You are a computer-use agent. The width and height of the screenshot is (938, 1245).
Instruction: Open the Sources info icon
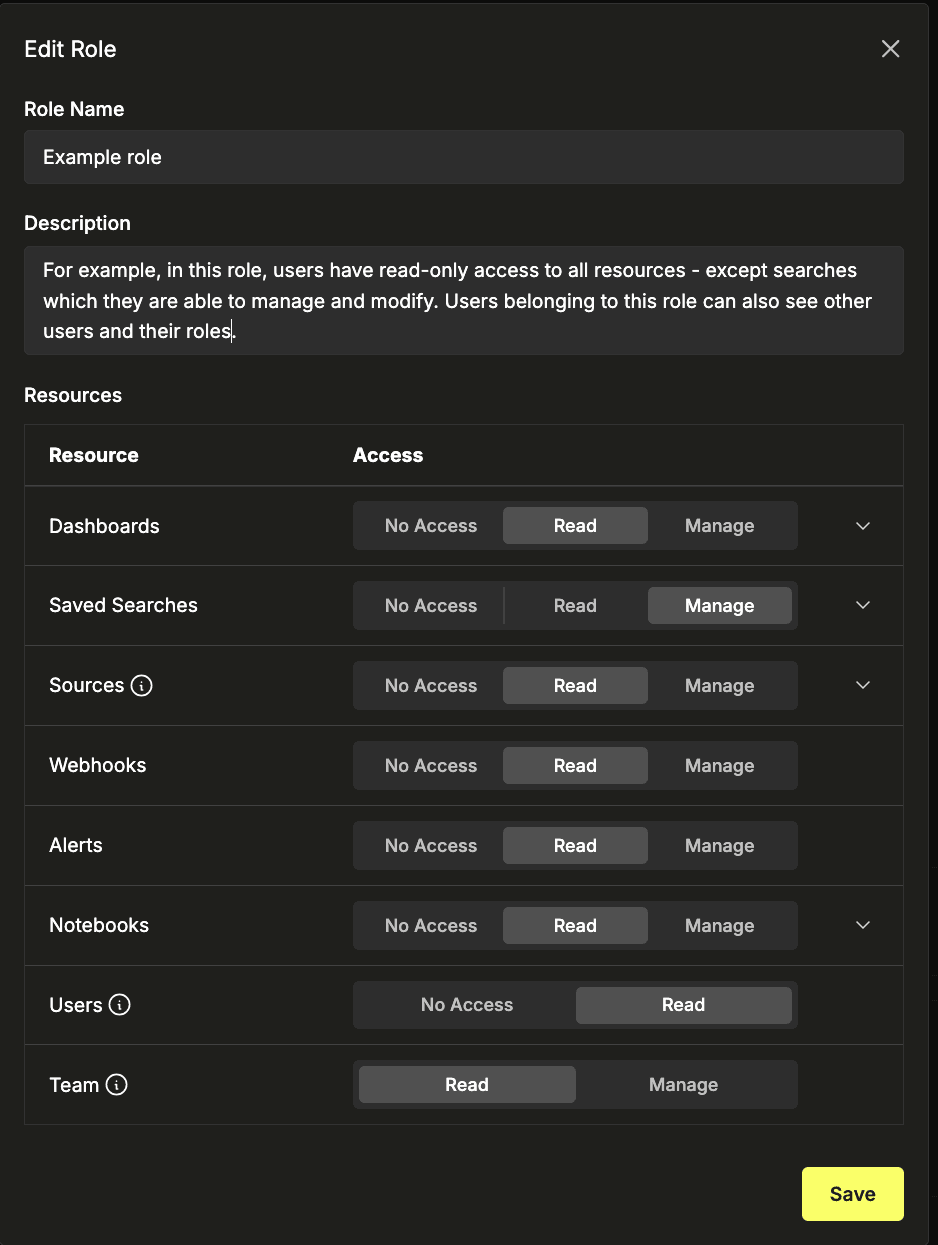[142, 685]
